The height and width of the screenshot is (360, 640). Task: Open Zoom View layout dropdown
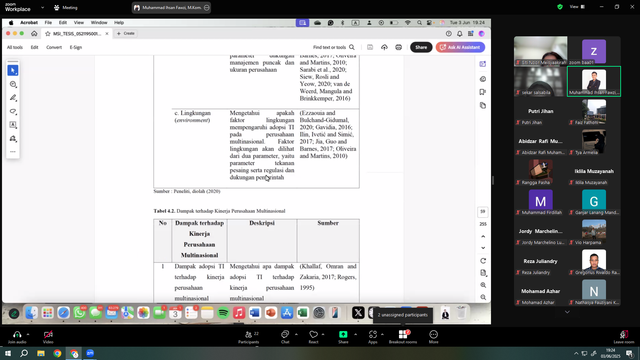pyautogui.click(x=577, y=7)
